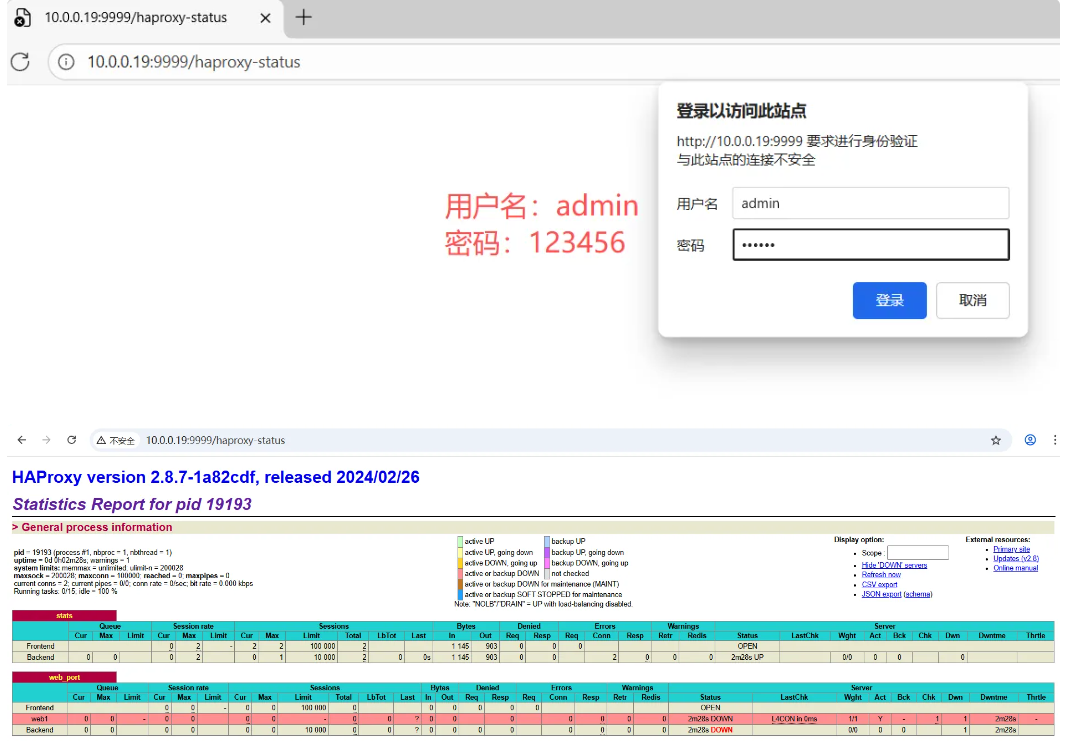Open a new tab with the plus icon
1068x741 pixels.
click(x=303, y=17)
